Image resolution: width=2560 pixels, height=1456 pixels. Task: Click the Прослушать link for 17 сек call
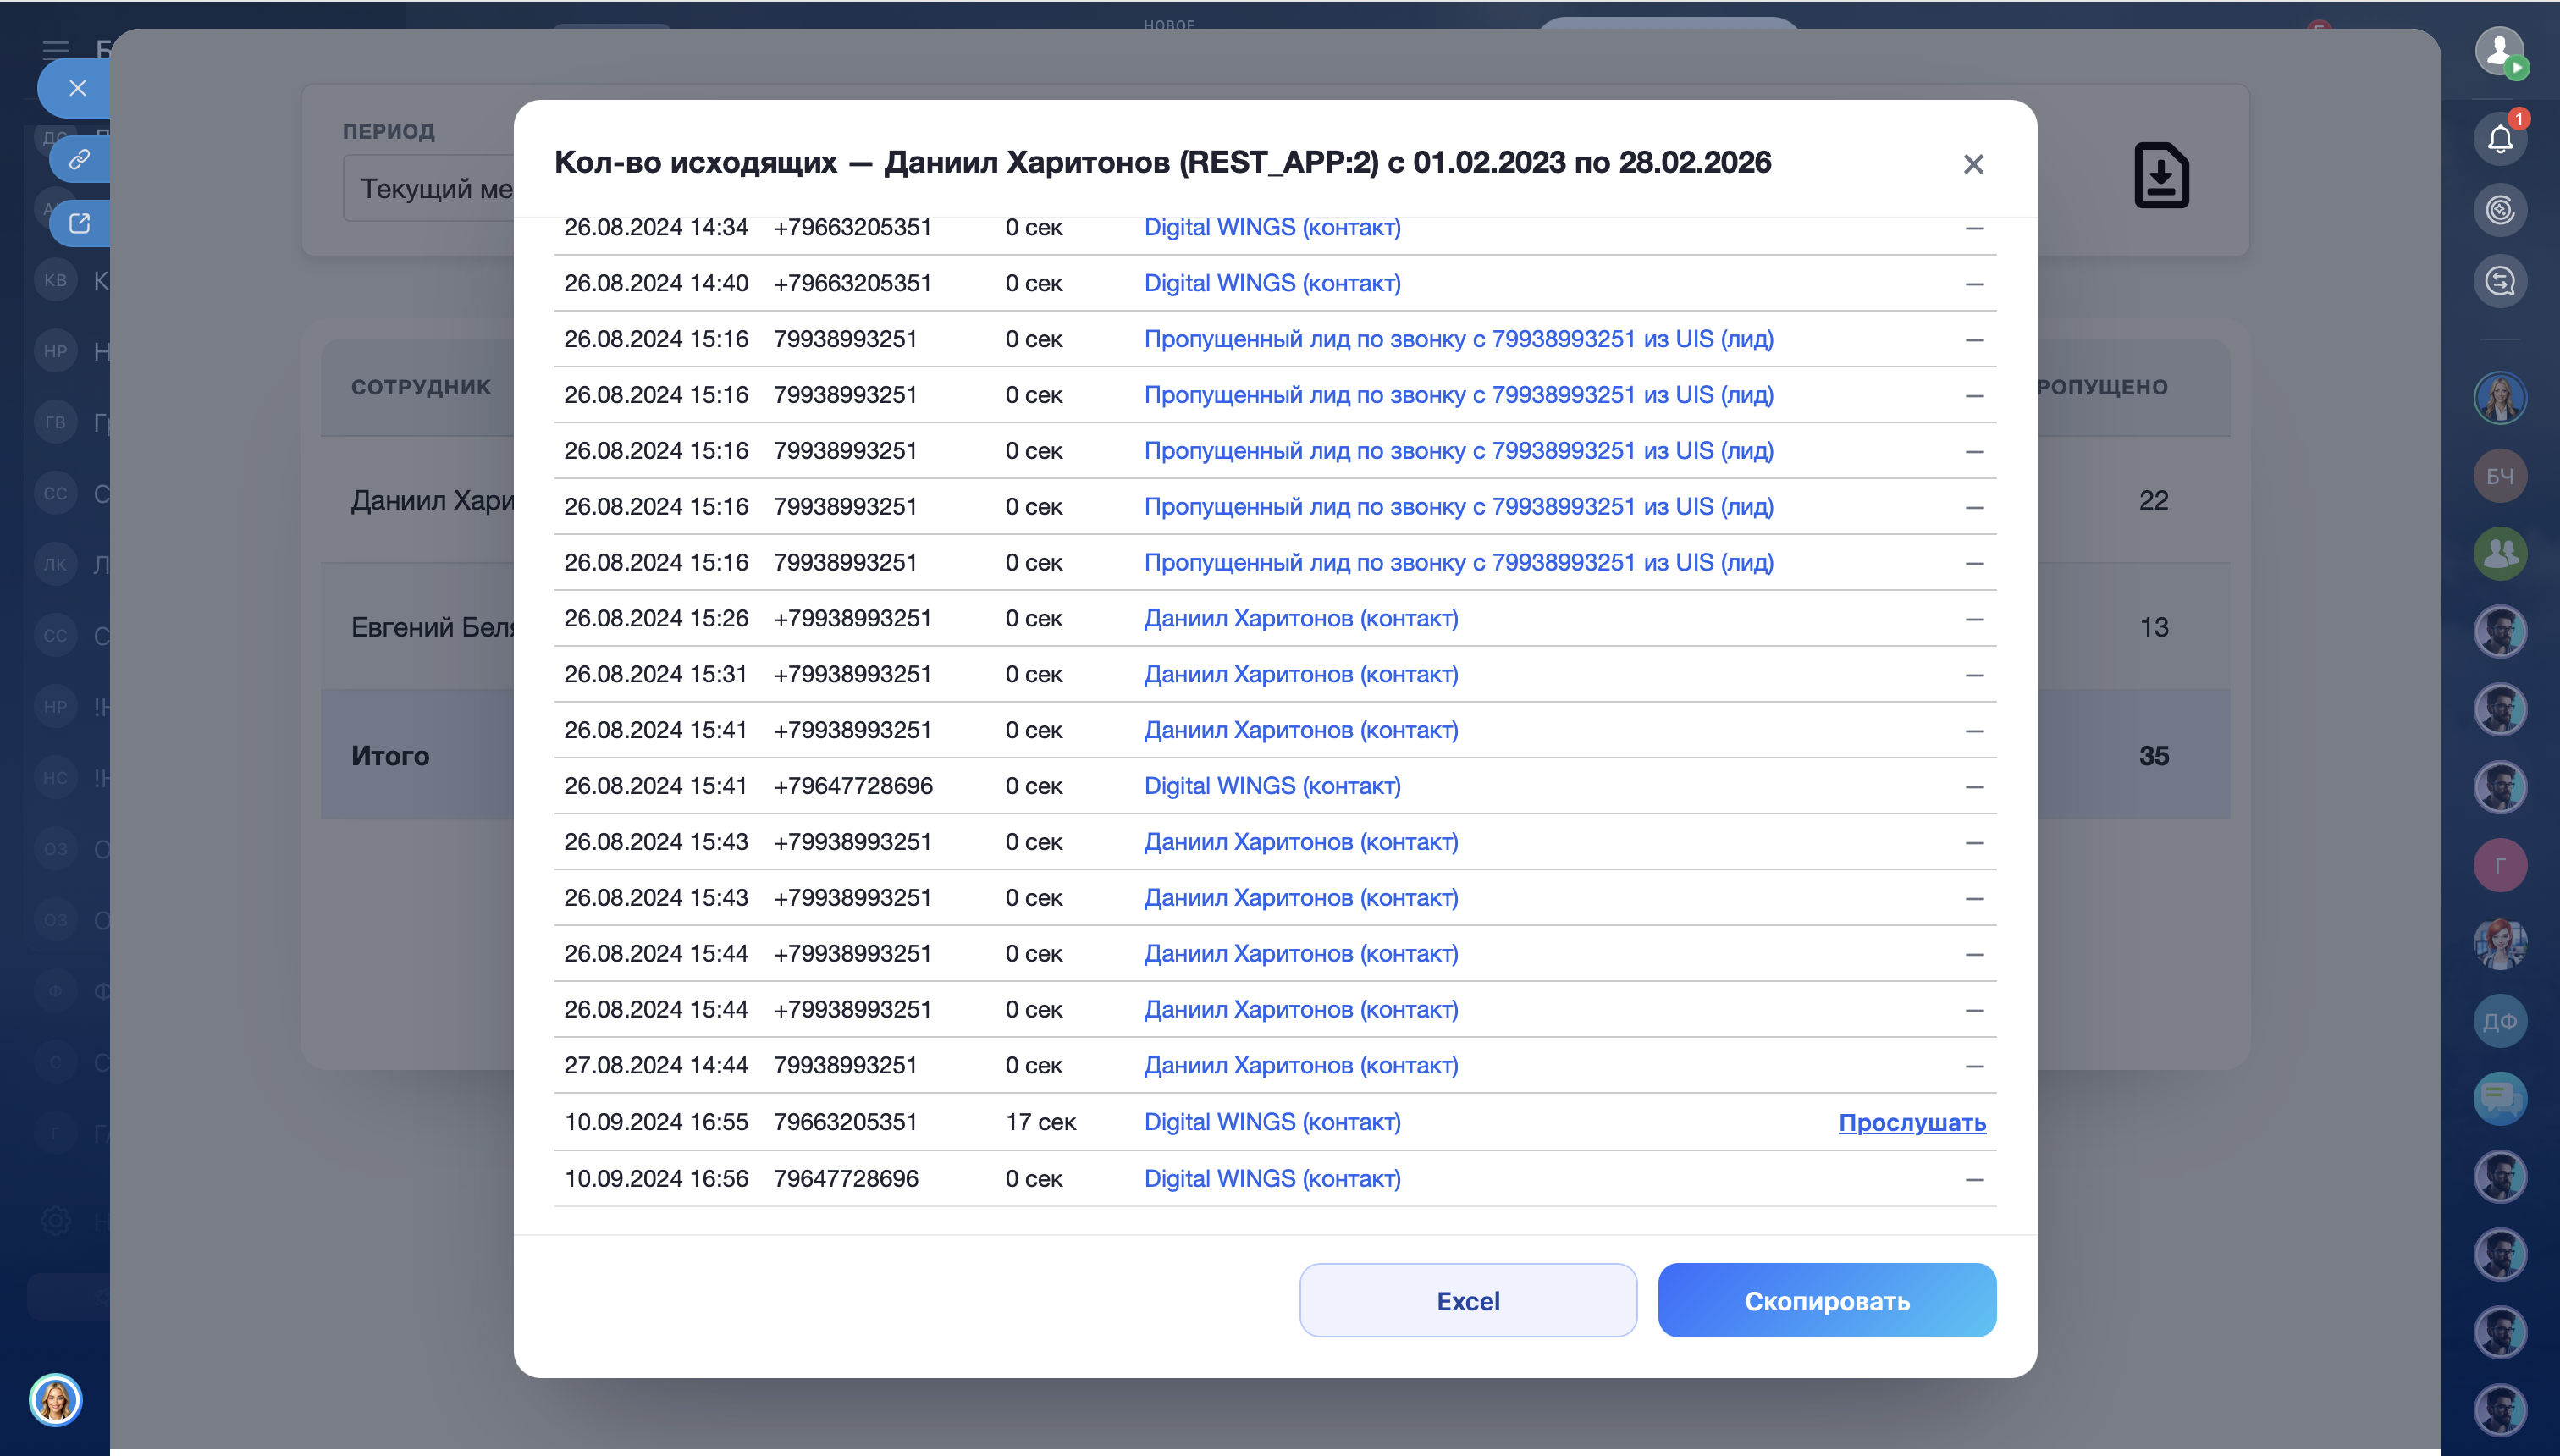[x=1911, y=1122]
